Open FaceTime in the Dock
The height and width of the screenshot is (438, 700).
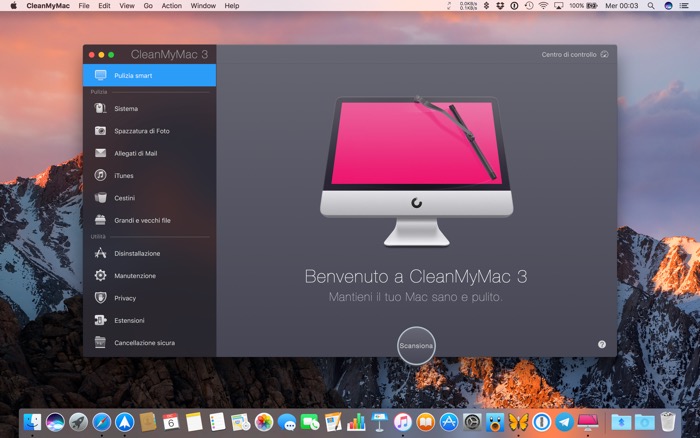click(x=310, y=422)
